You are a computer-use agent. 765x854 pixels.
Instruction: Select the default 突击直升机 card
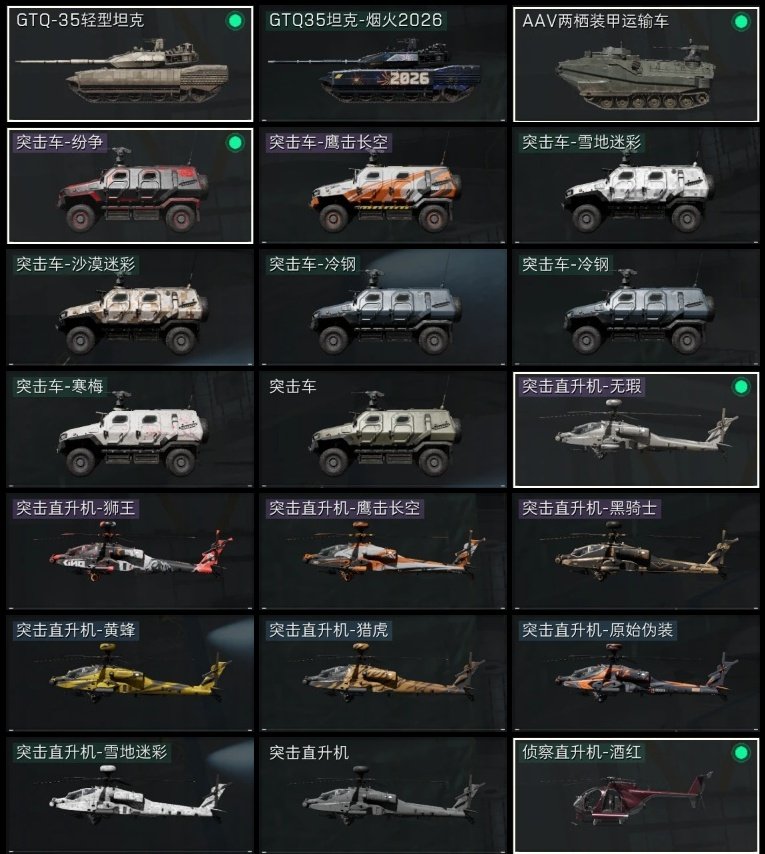point(383,796)
